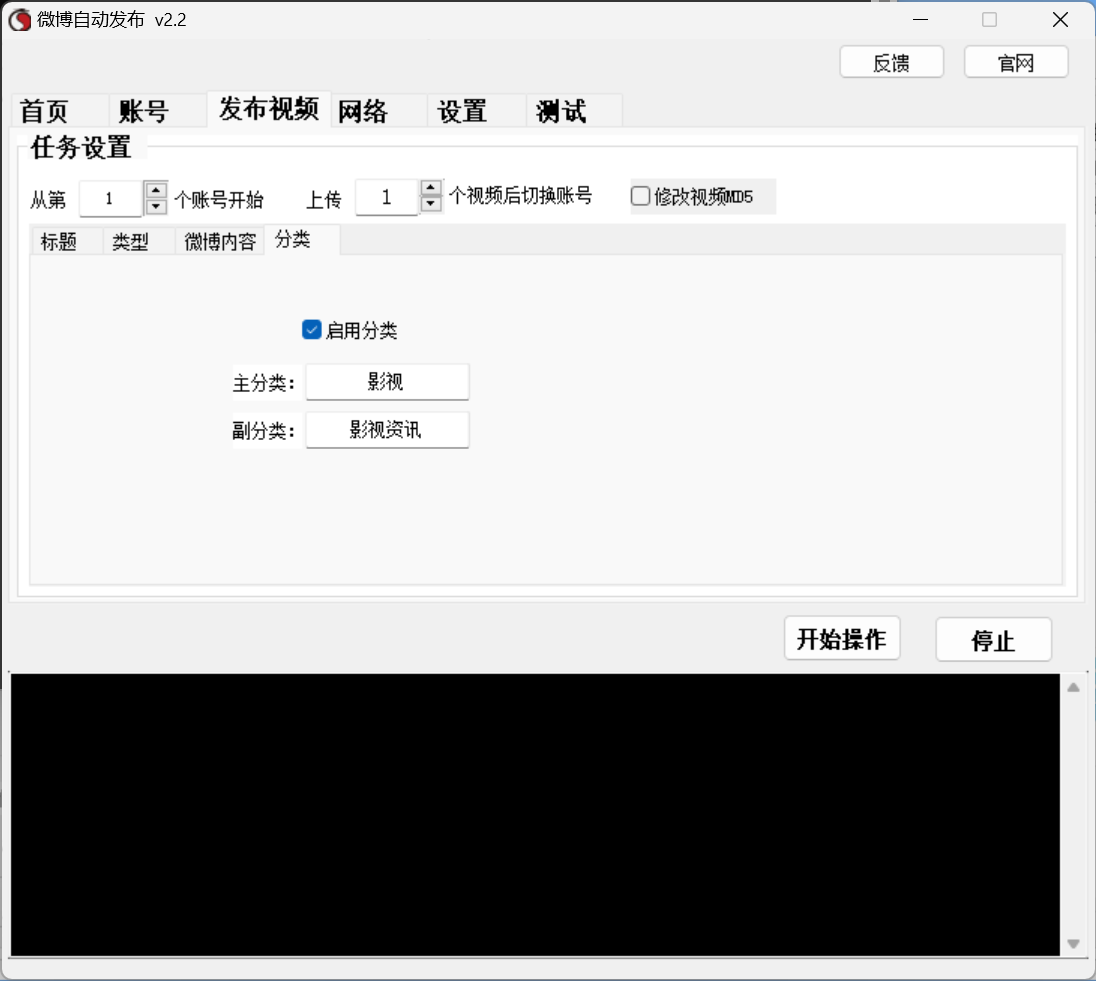The image size is (1096, 981).
Task: Click the Weibo app logo in title bar
Action: (x=19, y=20)
